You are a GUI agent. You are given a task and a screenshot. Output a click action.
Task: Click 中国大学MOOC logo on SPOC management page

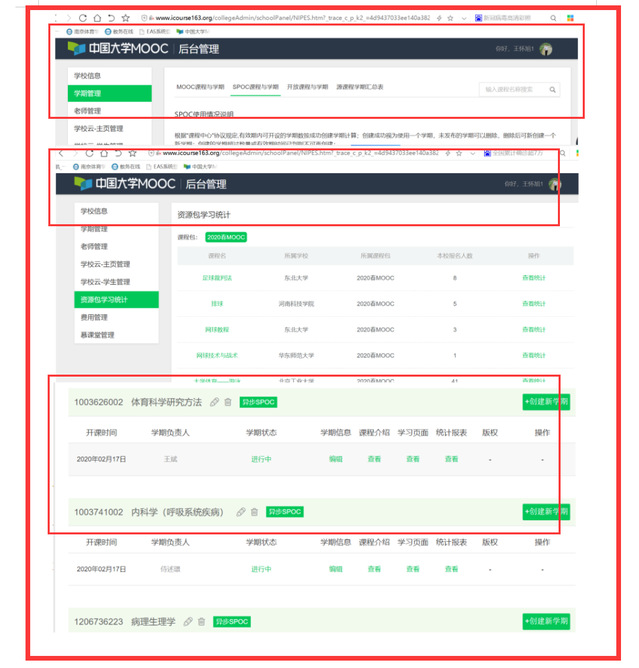pyautogui.click(x=118, y=49)
